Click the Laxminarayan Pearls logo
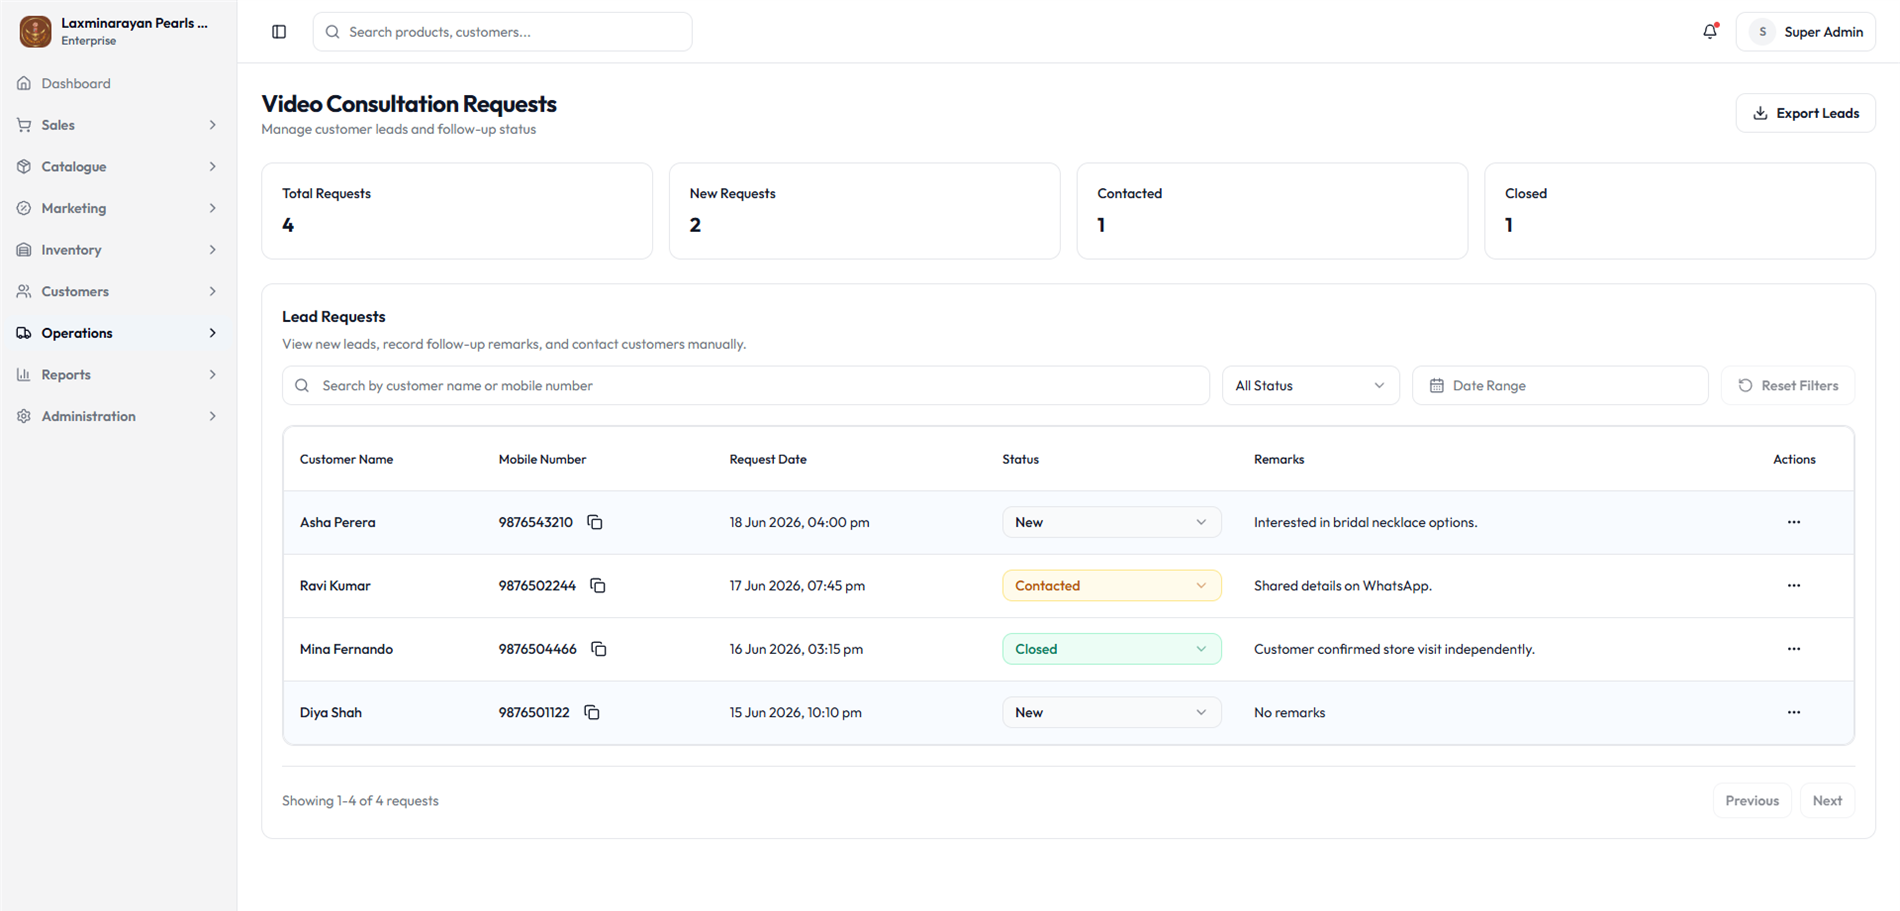The width and height of the screenshot is (1900, 911). click(x=35, y=31)
